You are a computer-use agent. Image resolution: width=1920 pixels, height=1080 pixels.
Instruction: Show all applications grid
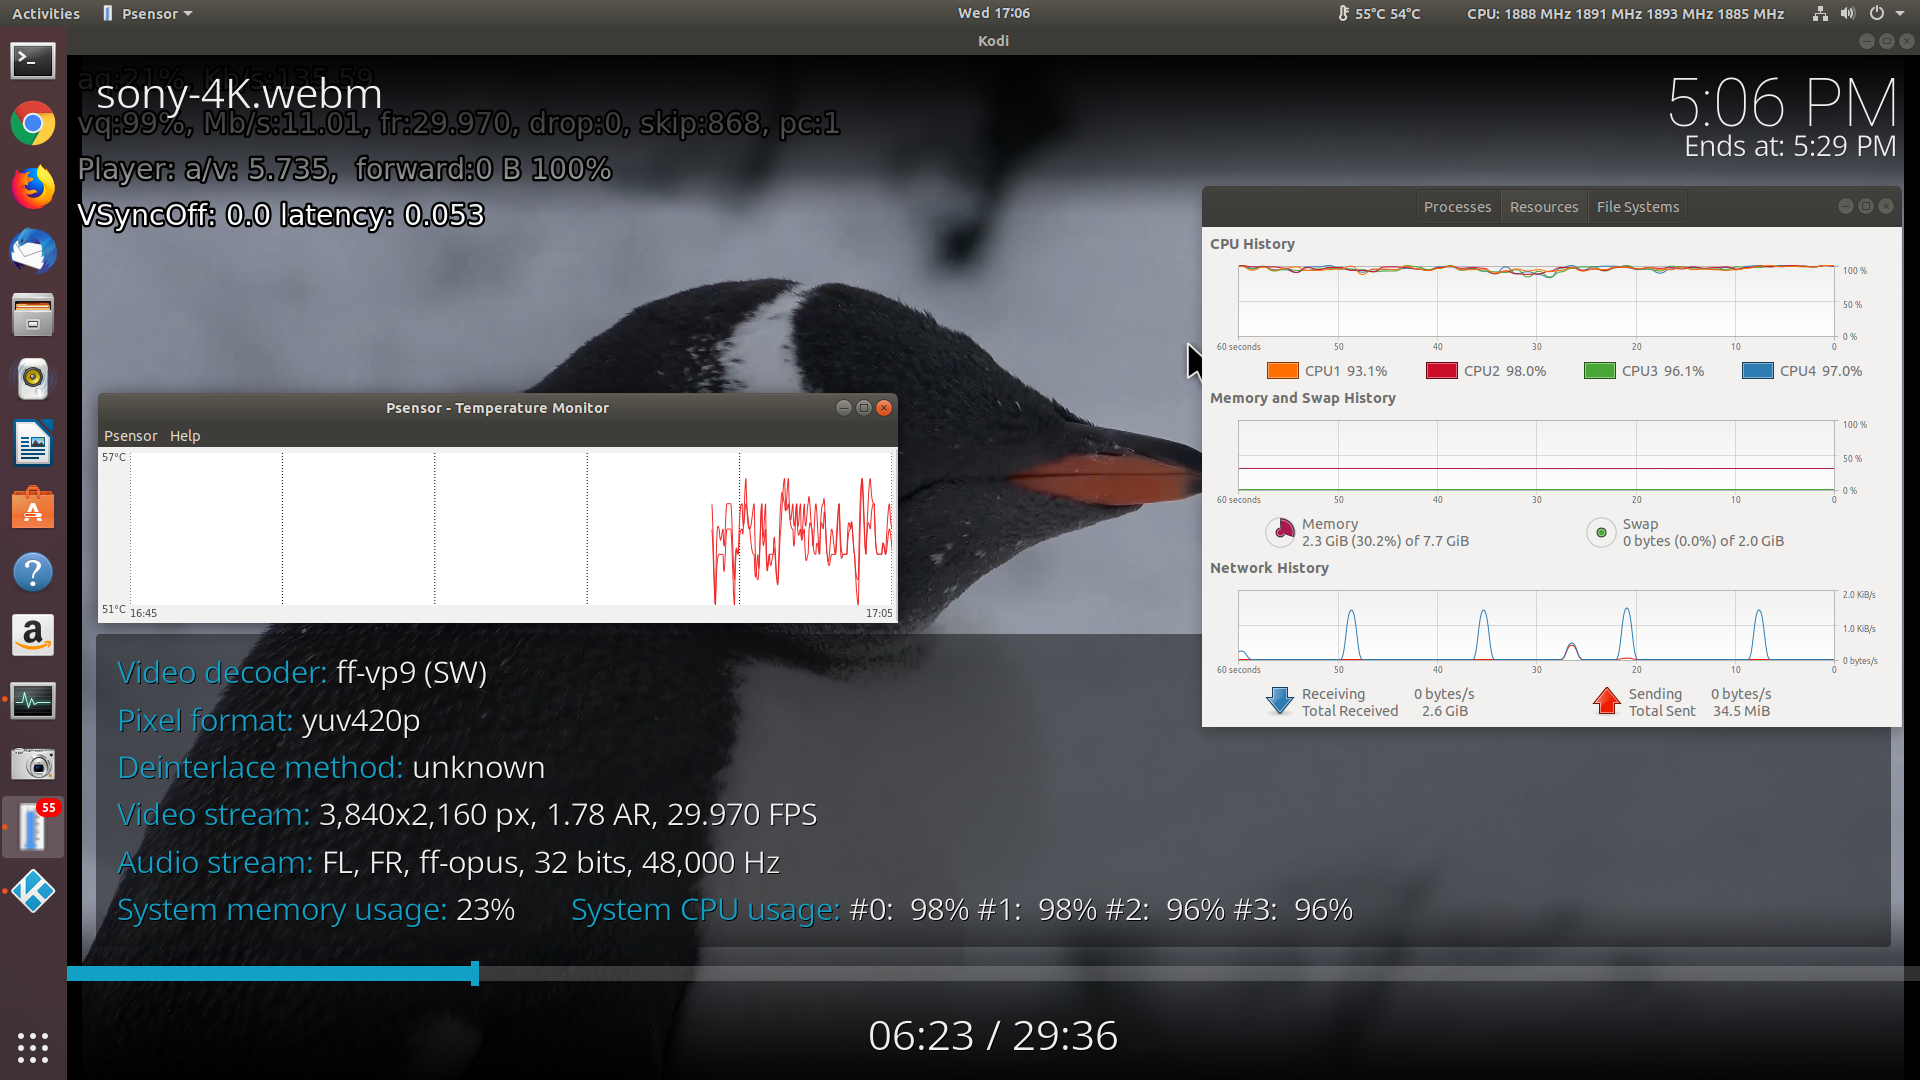click(33, 1047)
